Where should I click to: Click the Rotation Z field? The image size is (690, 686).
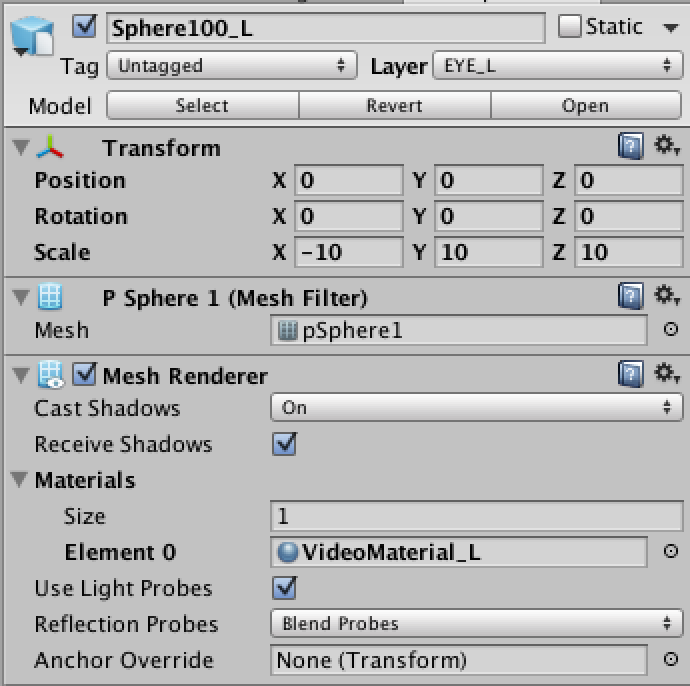[628, 216]
